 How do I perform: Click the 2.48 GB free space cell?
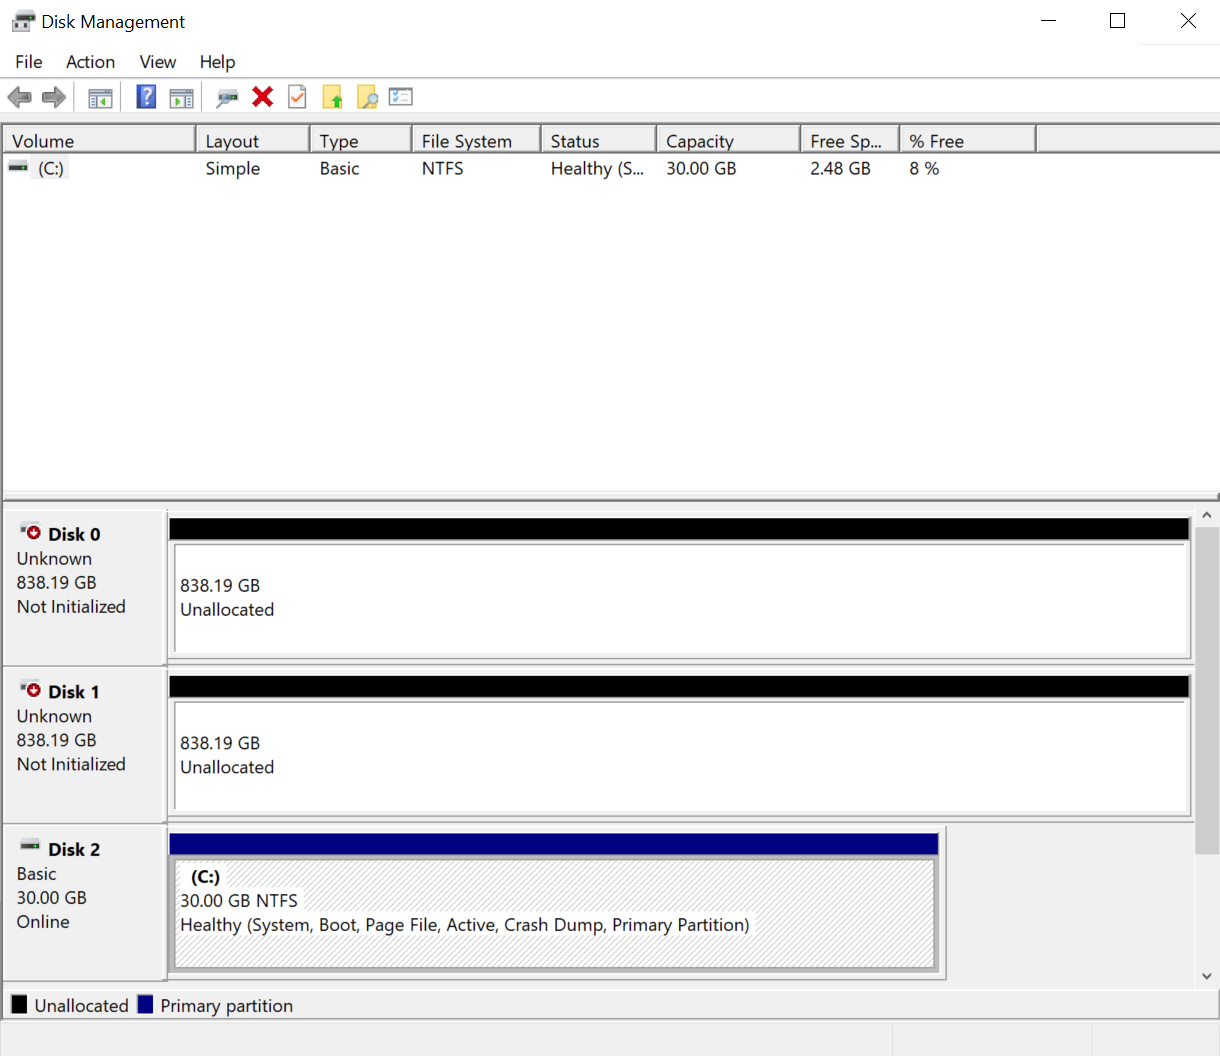point(840,168)
